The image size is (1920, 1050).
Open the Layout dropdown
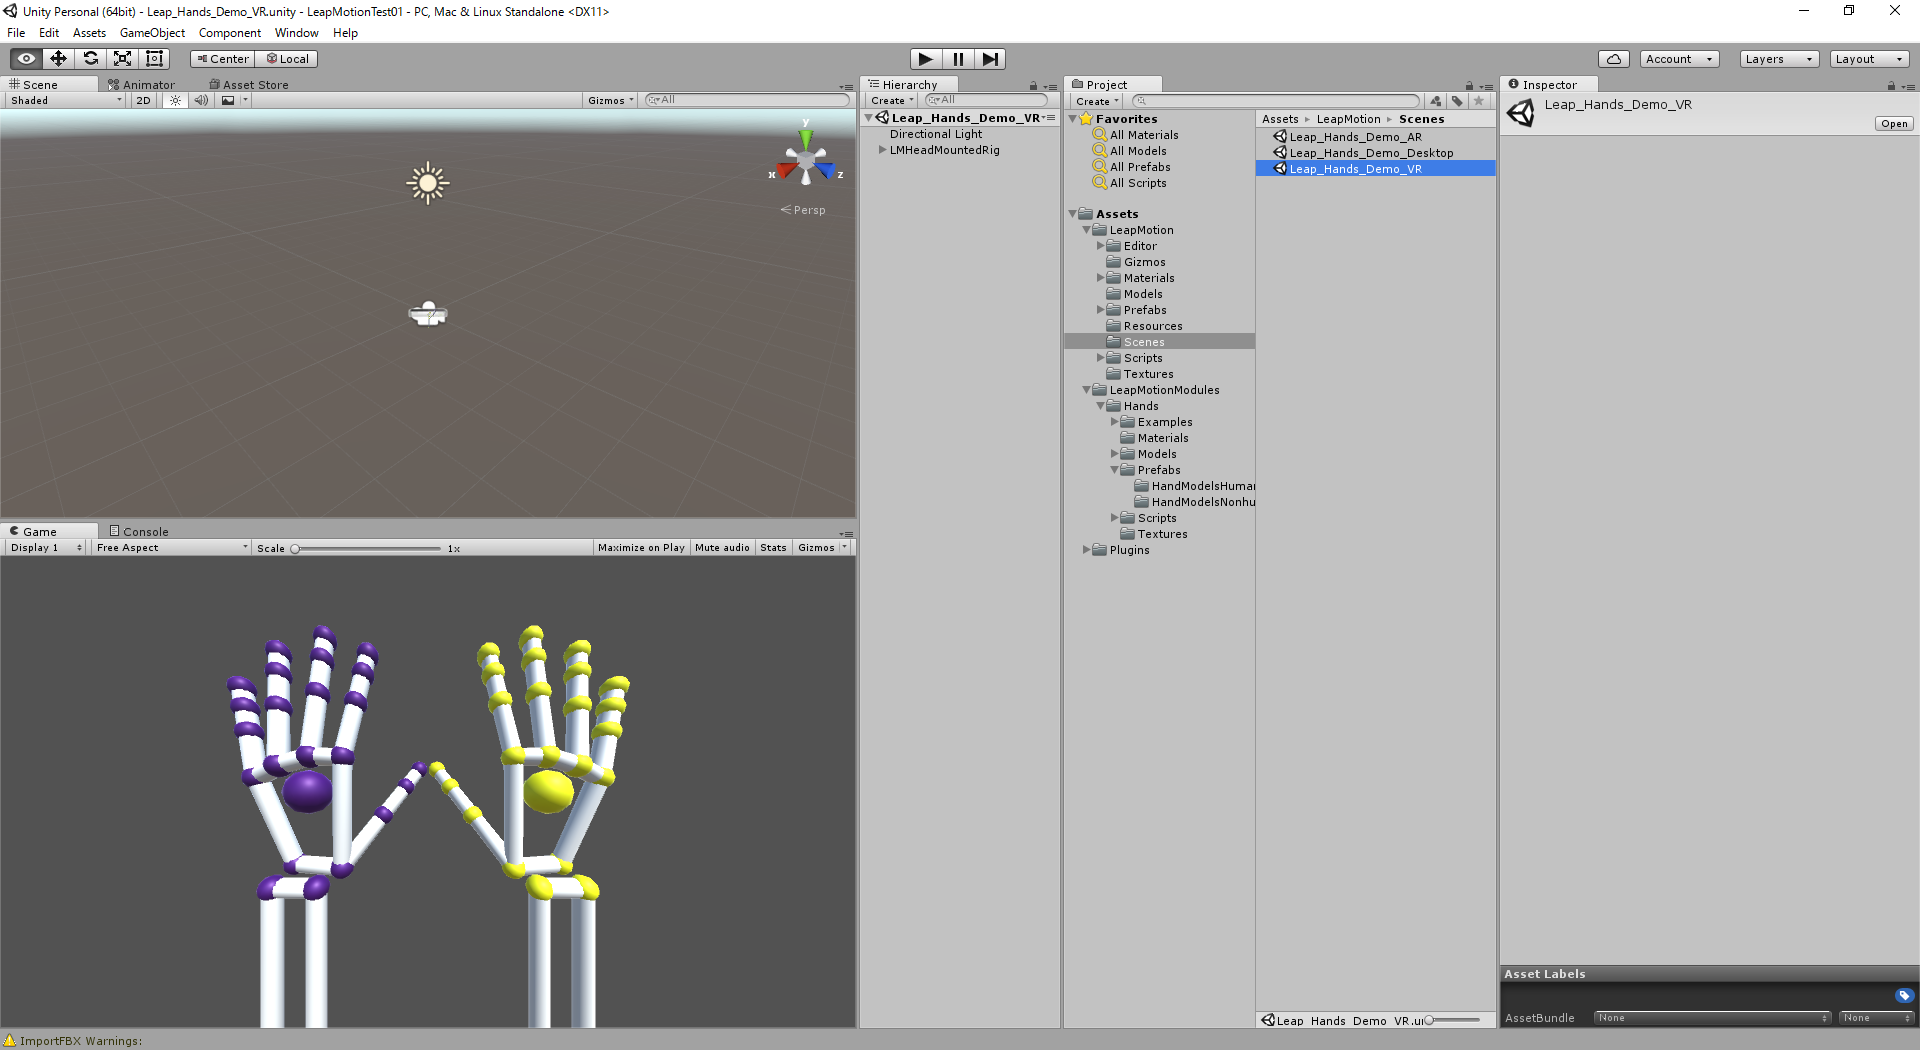coord(1868,58)
